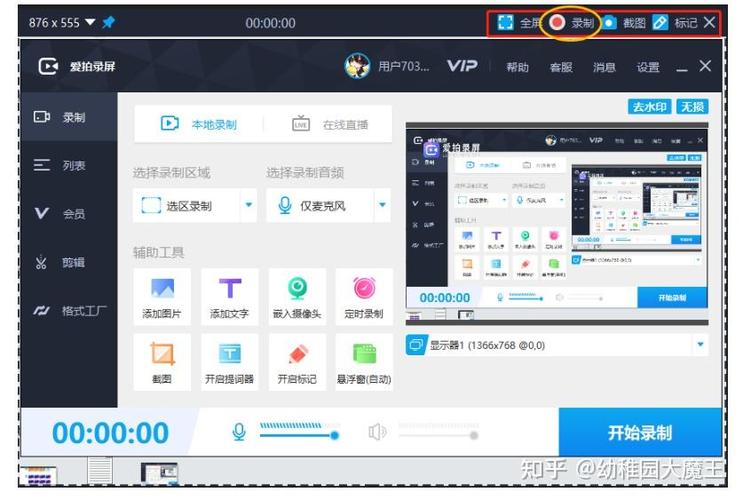Viewport: 743px width, 500px height.
Task: Open the 客服 customer service menu
Action: coord(561,67)
